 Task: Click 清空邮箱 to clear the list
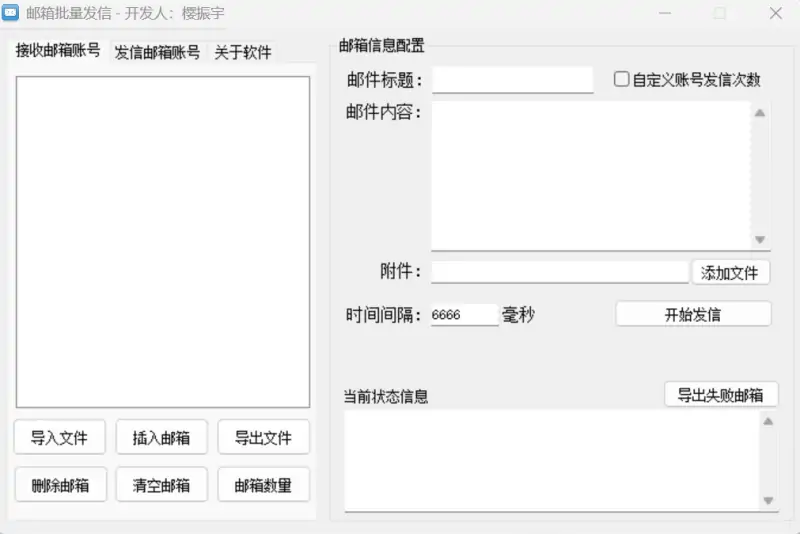coord(161,485)
